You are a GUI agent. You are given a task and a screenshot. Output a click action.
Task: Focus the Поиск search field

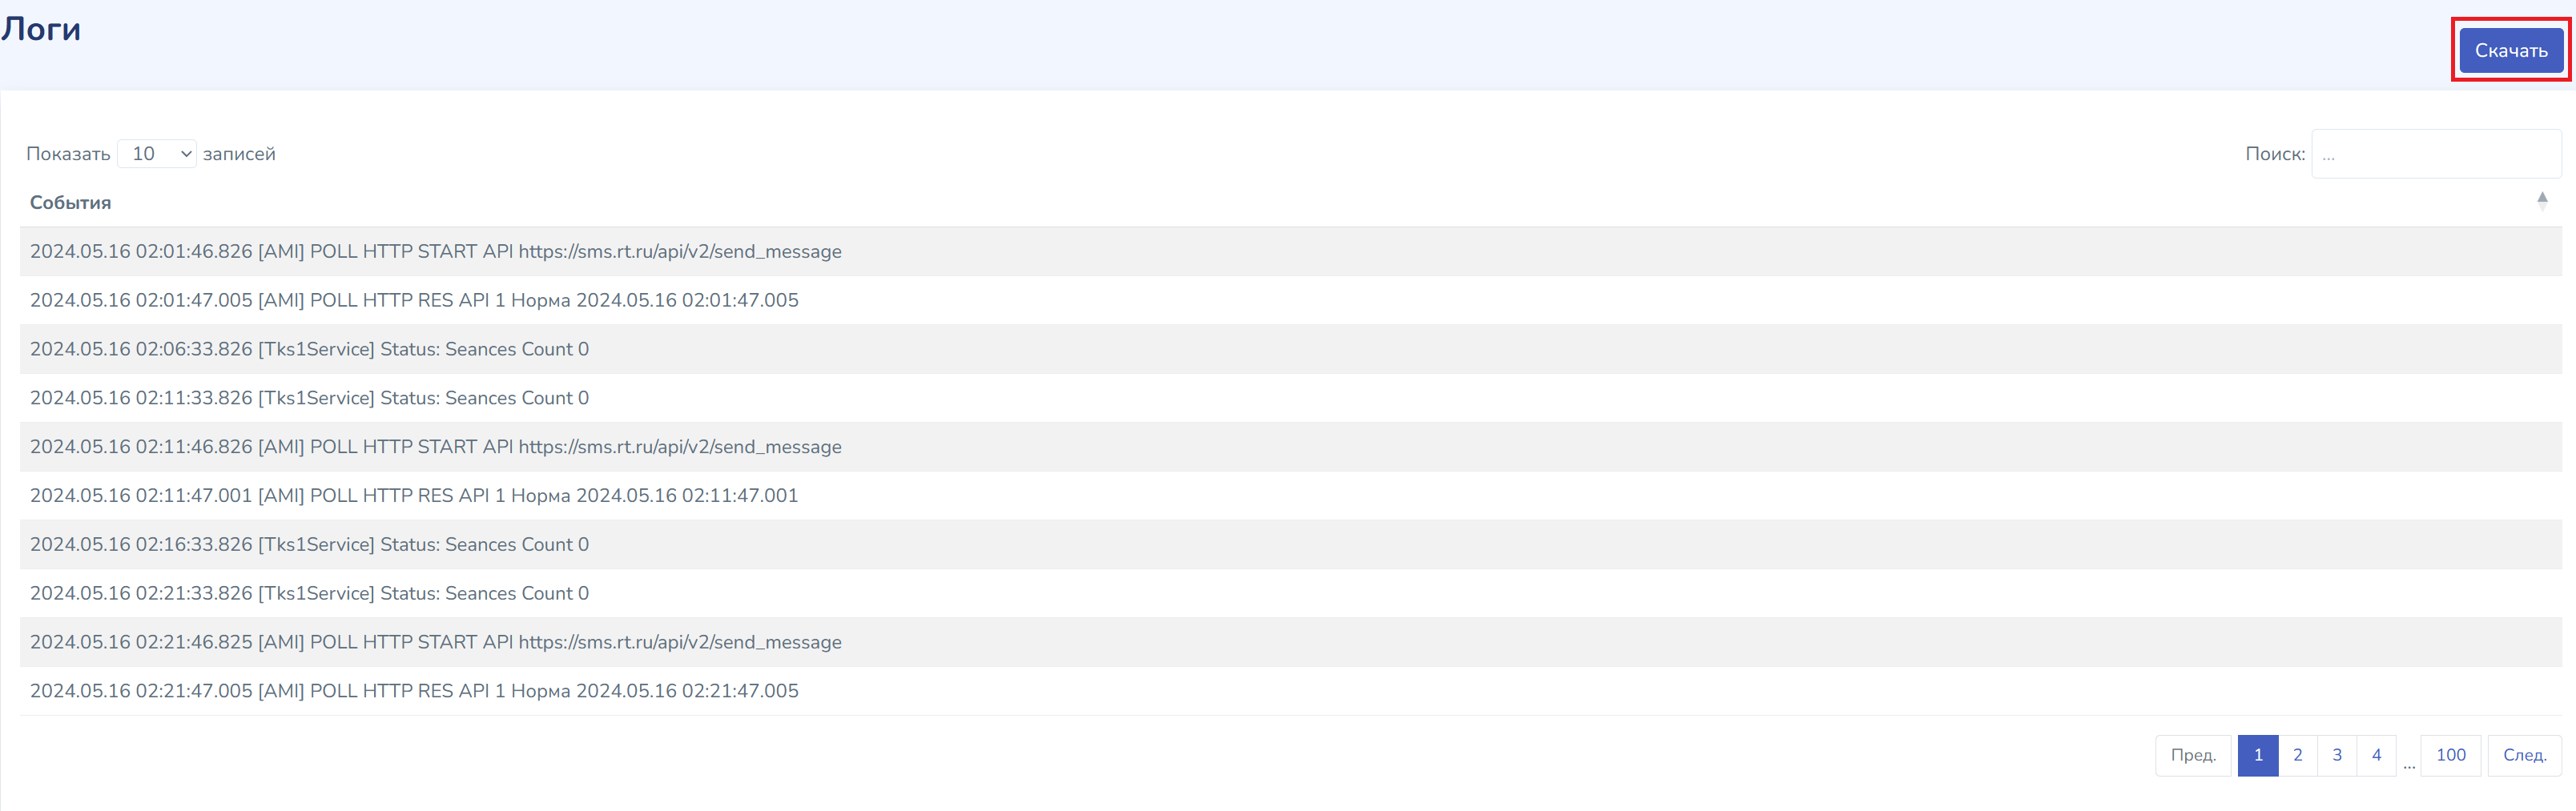(2435, 154)
